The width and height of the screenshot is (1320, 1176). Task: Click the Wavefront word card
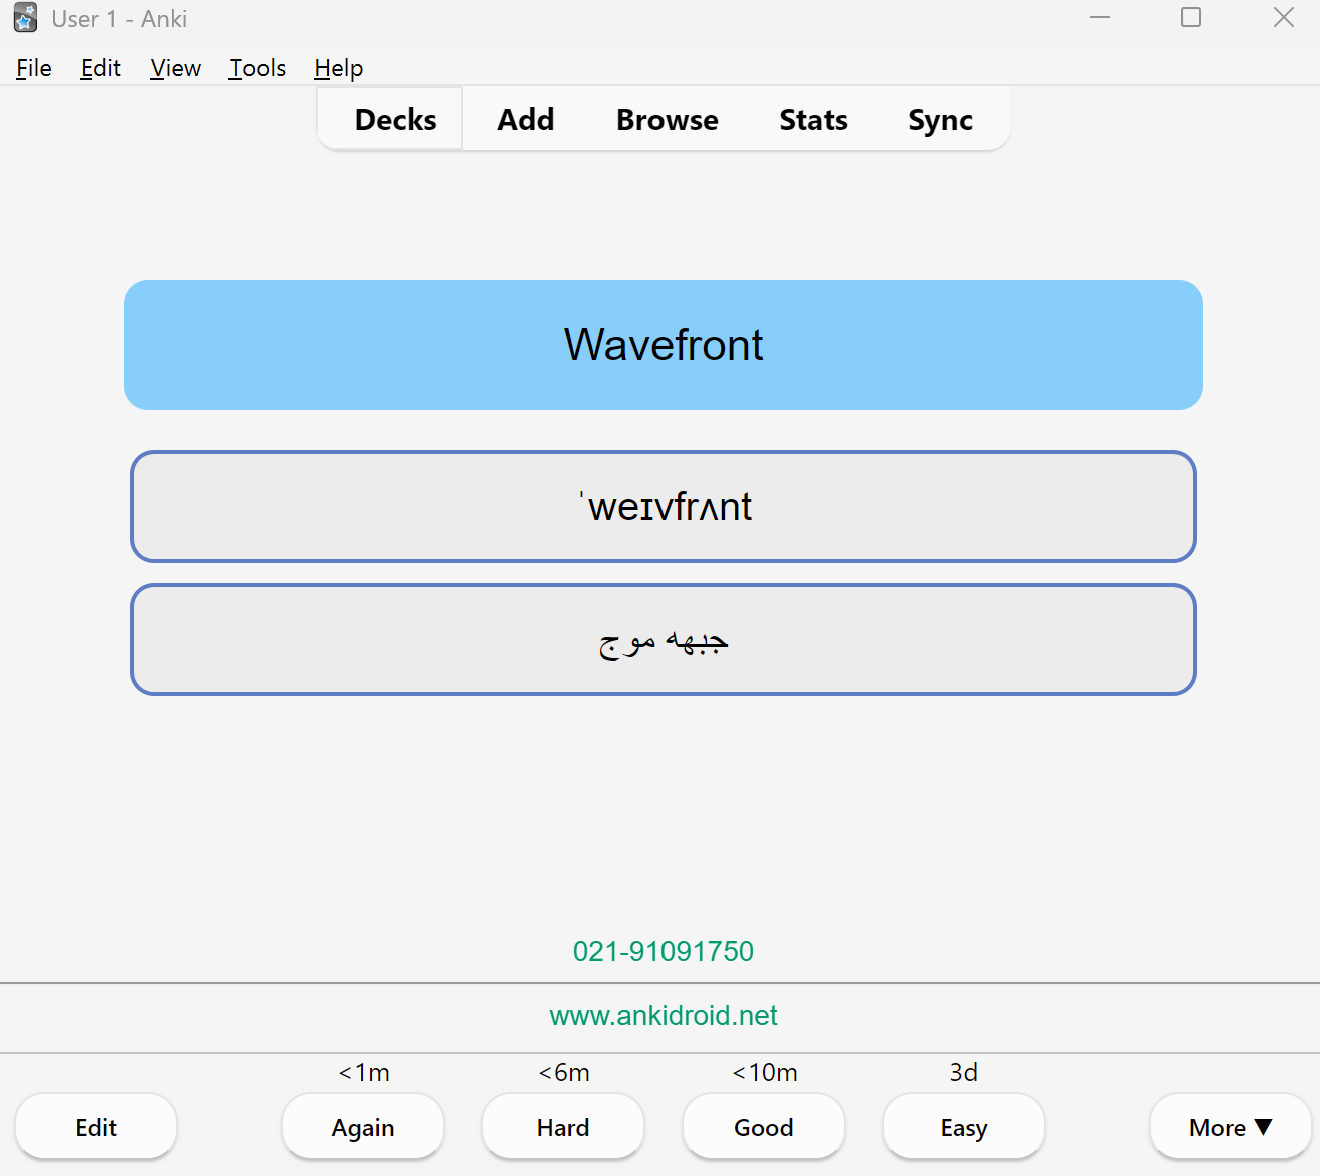coord(663,345)
